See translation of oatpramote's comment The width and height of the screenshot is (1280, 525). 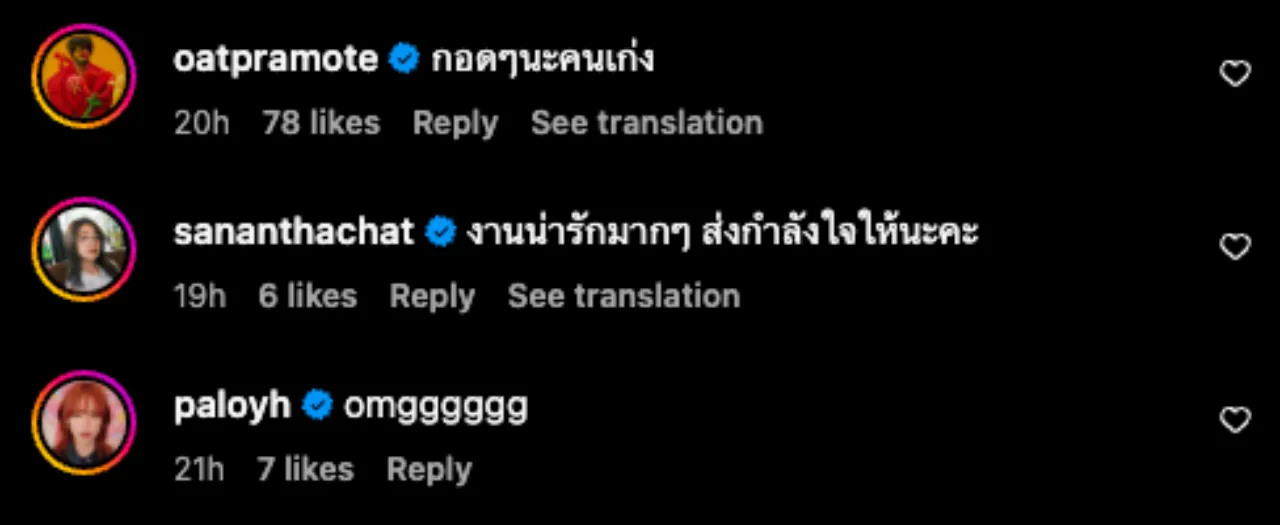click(646, 123)
